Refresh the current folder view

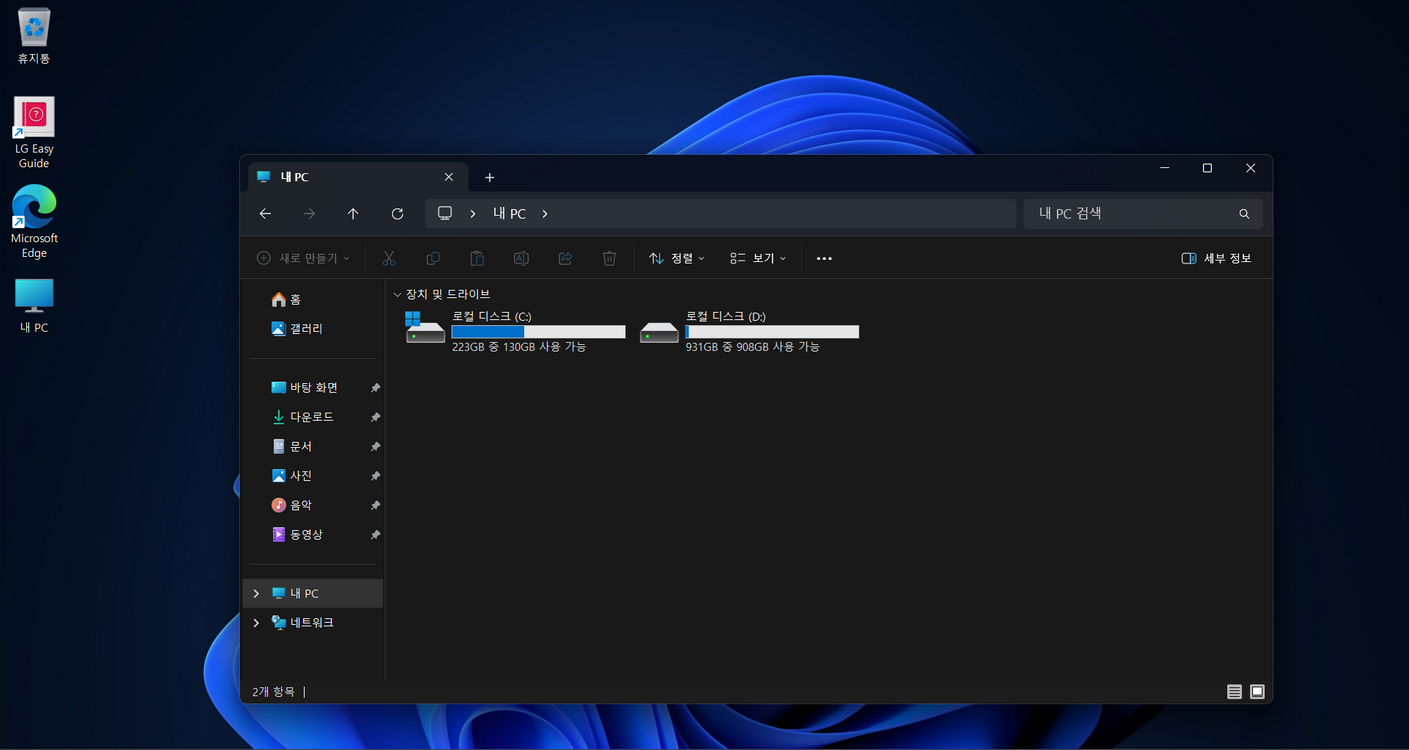click(397, 214)
